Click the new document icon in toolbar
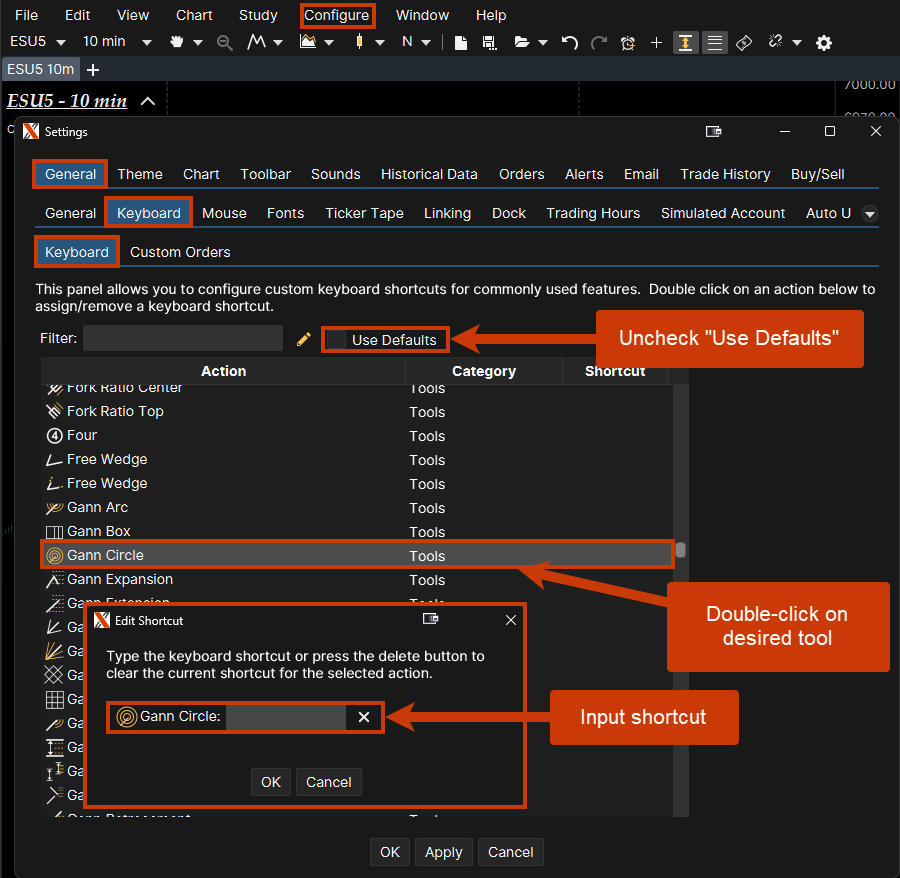The height and width of the screenshot is (878, 900). tap(460, 43)
